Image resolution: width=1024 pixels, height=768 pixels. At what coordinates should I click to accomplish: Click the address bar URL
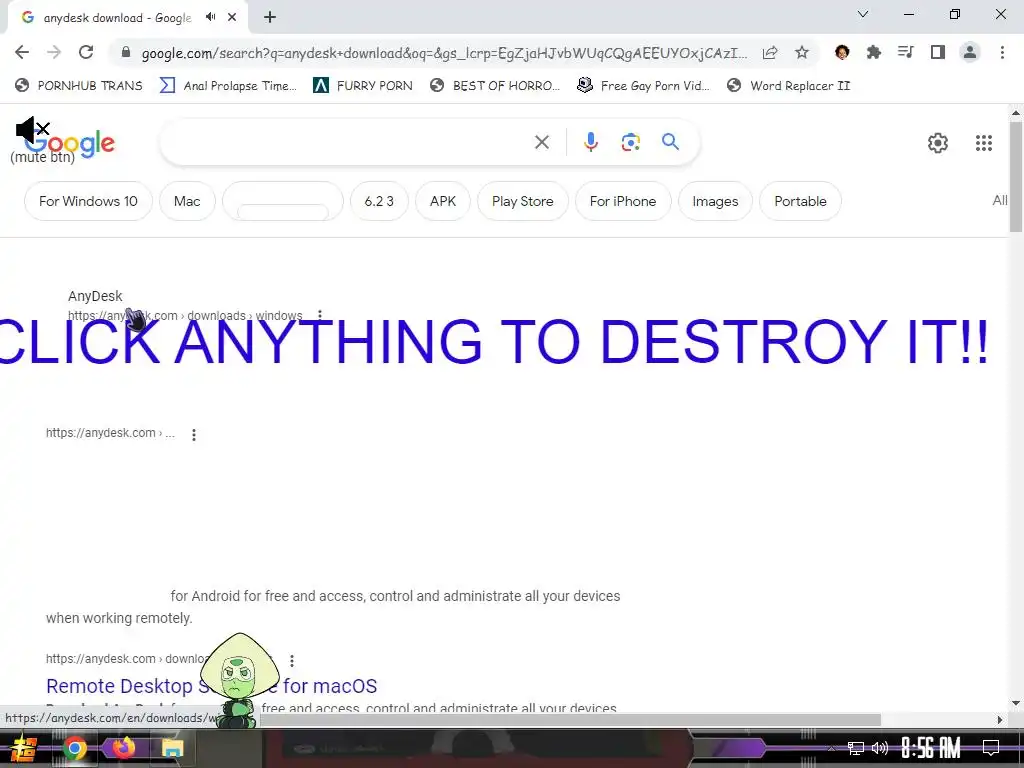[x=444, y=53]
